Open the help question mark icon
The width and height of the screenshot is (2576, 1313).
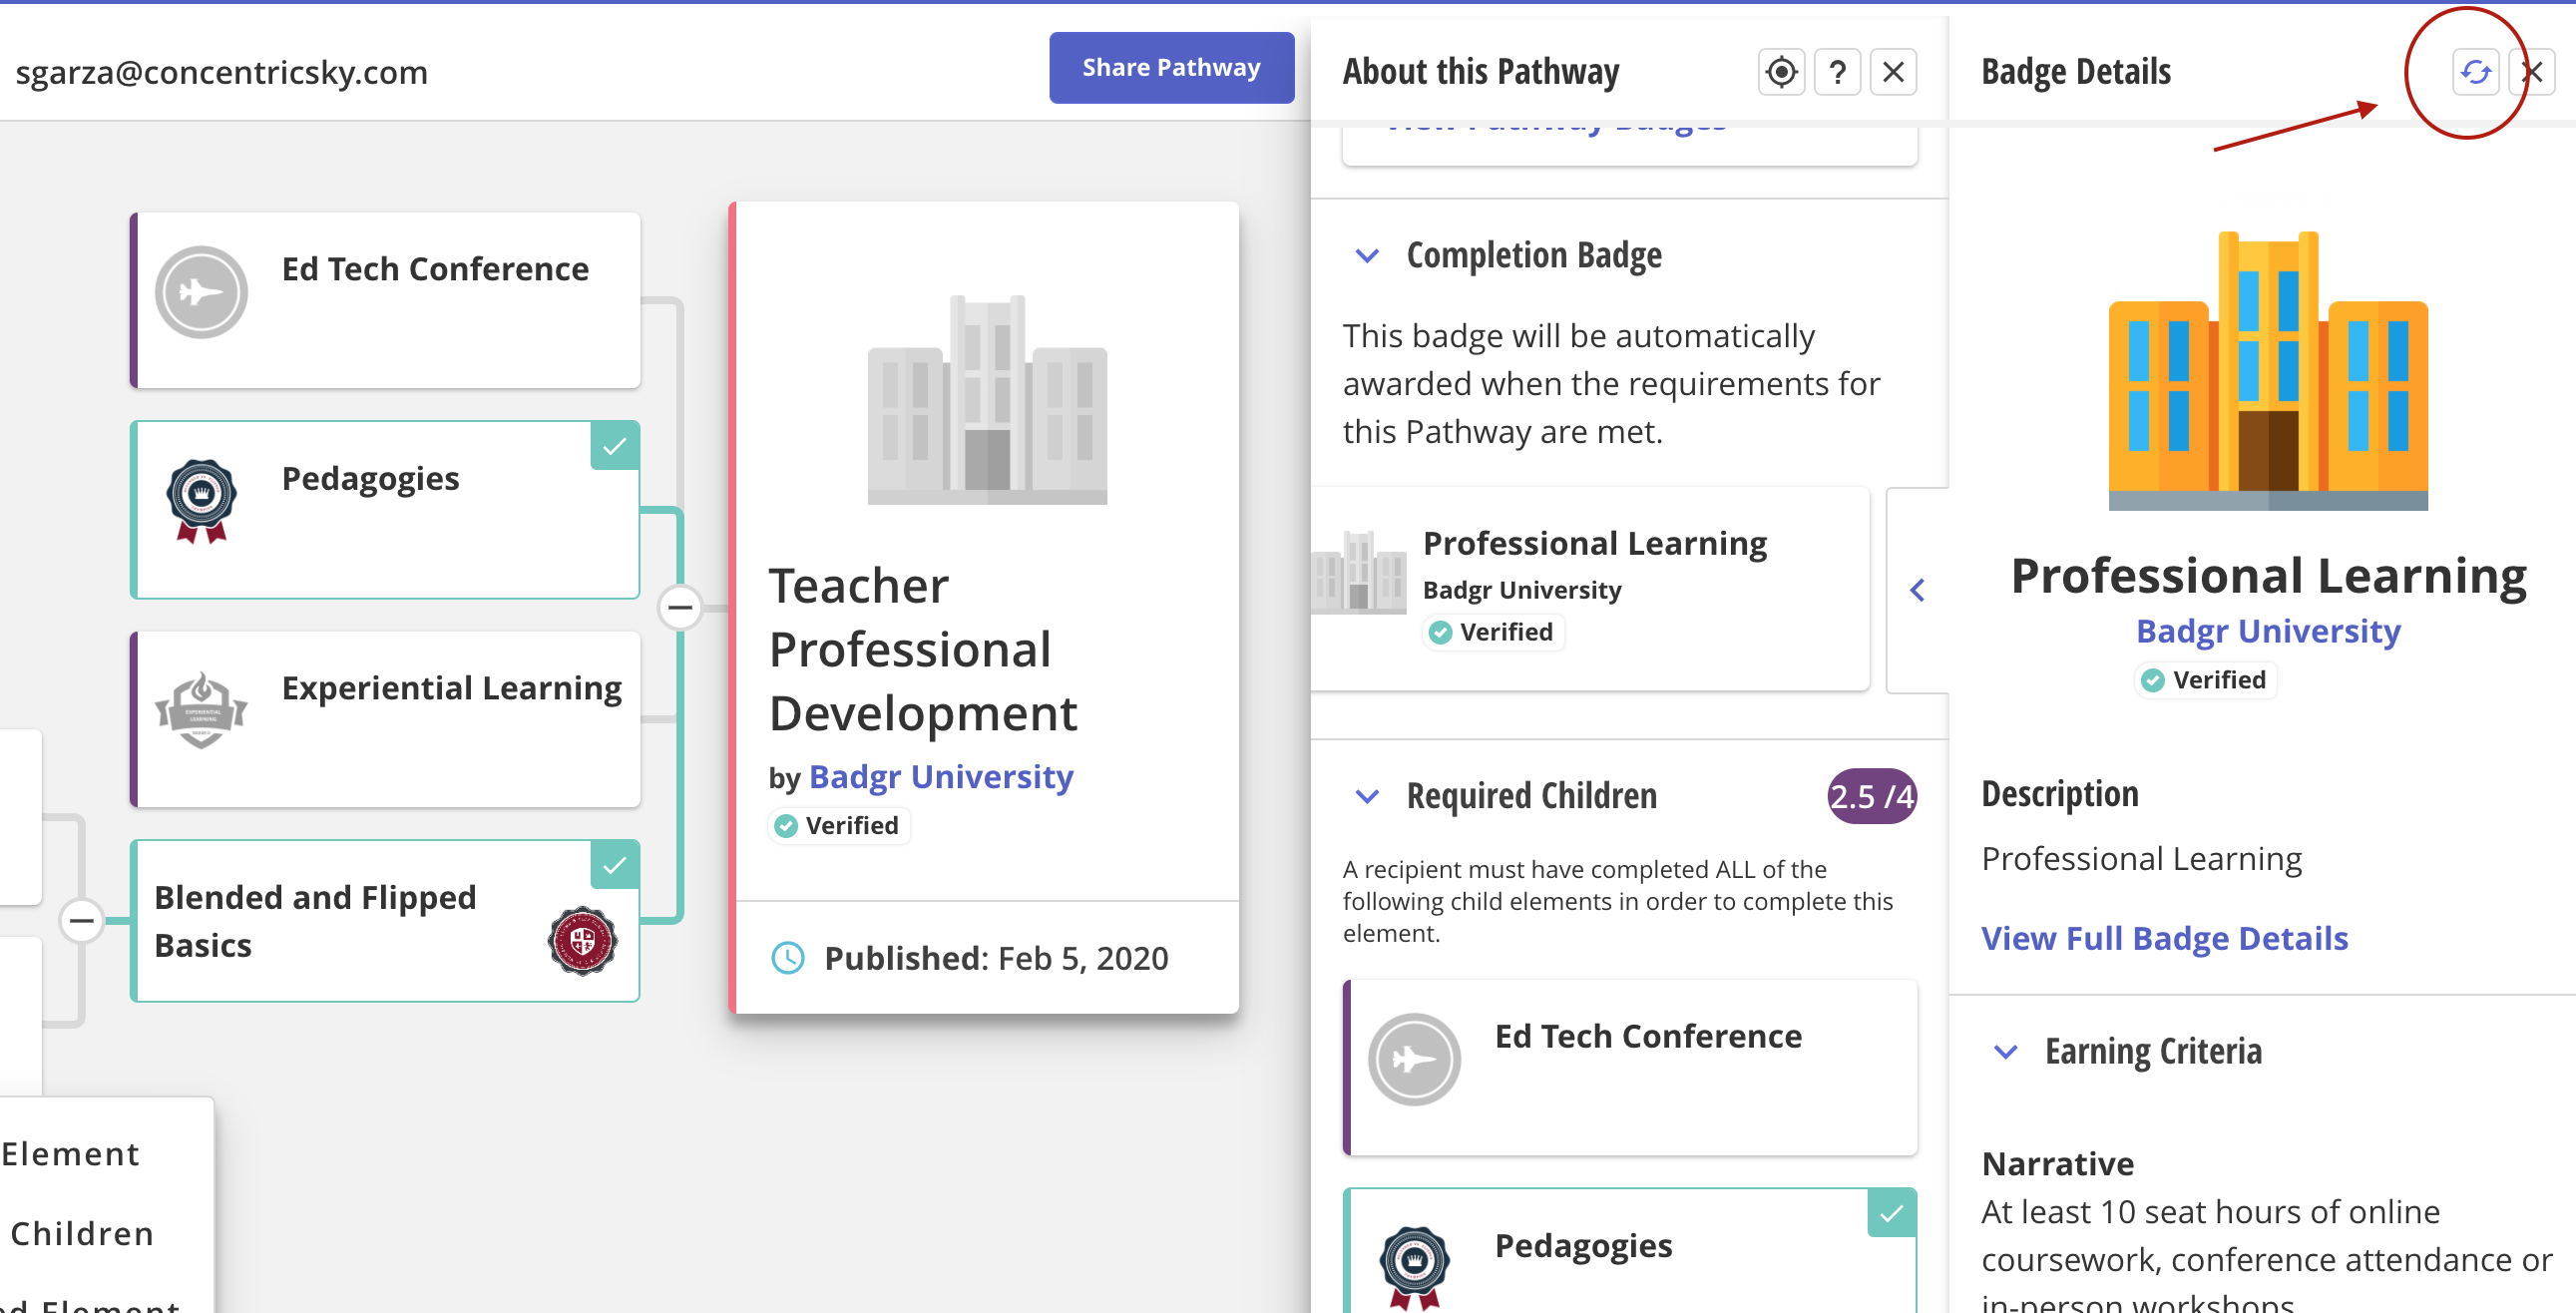coord(1836,72)
